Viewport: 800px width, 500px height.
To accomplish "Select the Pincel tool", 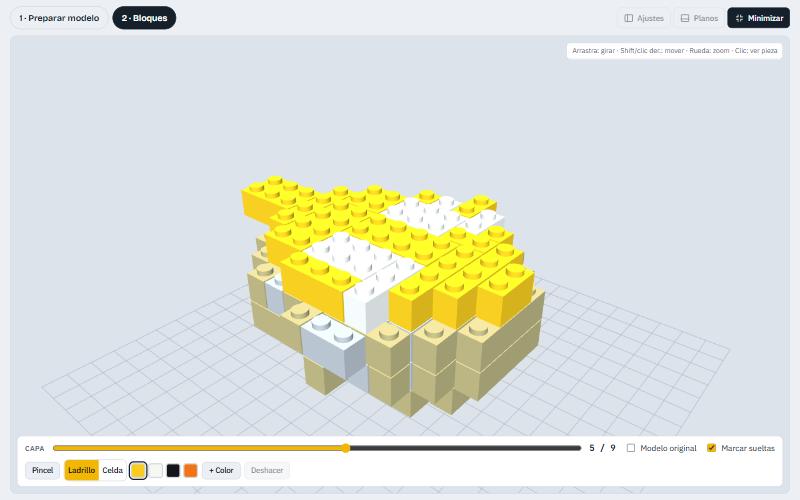I will pyautogui.click(x=42, y=470).
